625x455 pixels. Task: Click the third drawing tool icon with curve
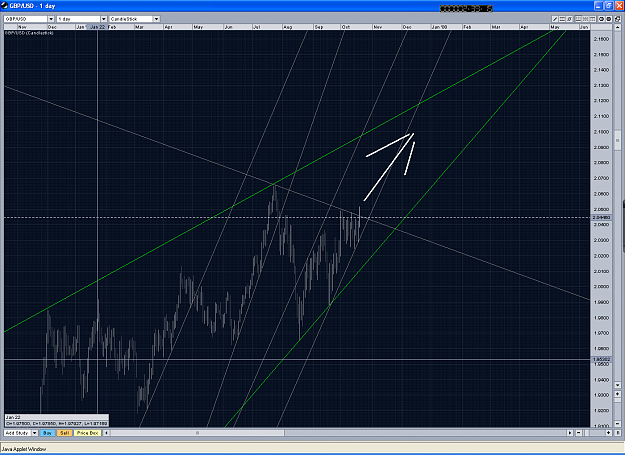569,19
